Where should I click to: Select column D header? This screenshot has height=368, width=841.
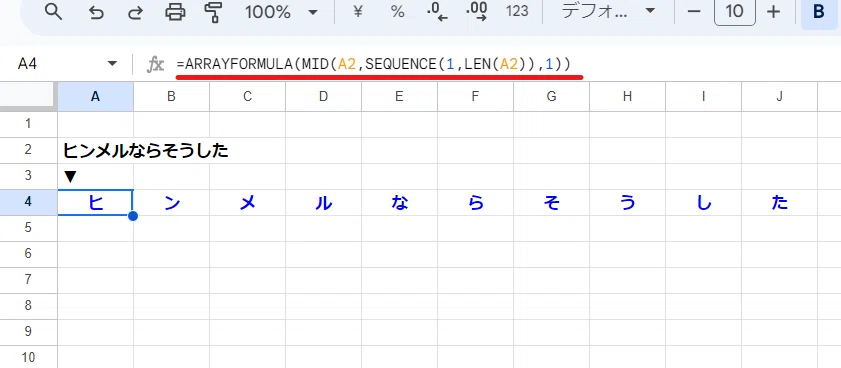click(x=323, y=96)
